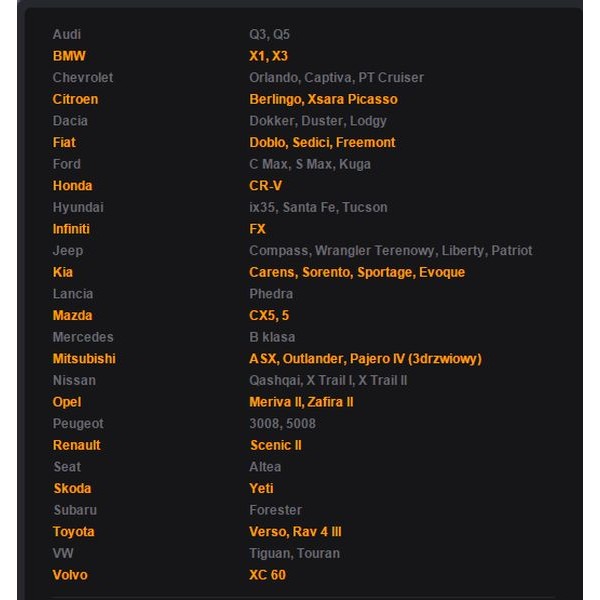Click the 'CX5, 5' models text
600x600 pixels.
click(269, 315)
